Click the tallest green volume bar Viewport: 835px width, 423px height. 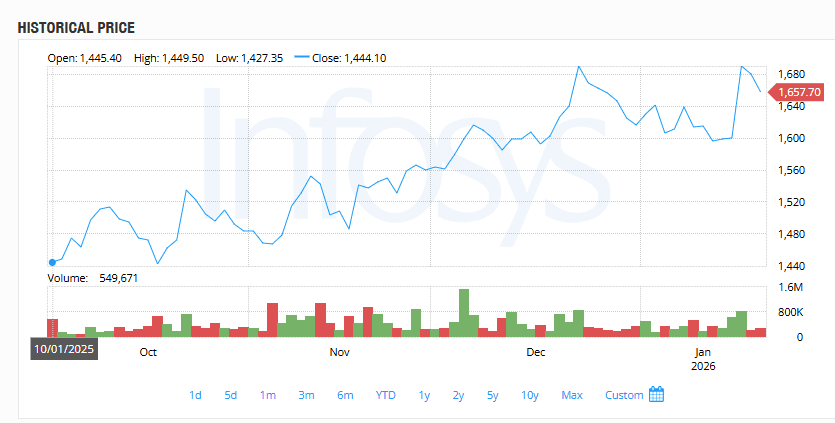pos(463,312)
